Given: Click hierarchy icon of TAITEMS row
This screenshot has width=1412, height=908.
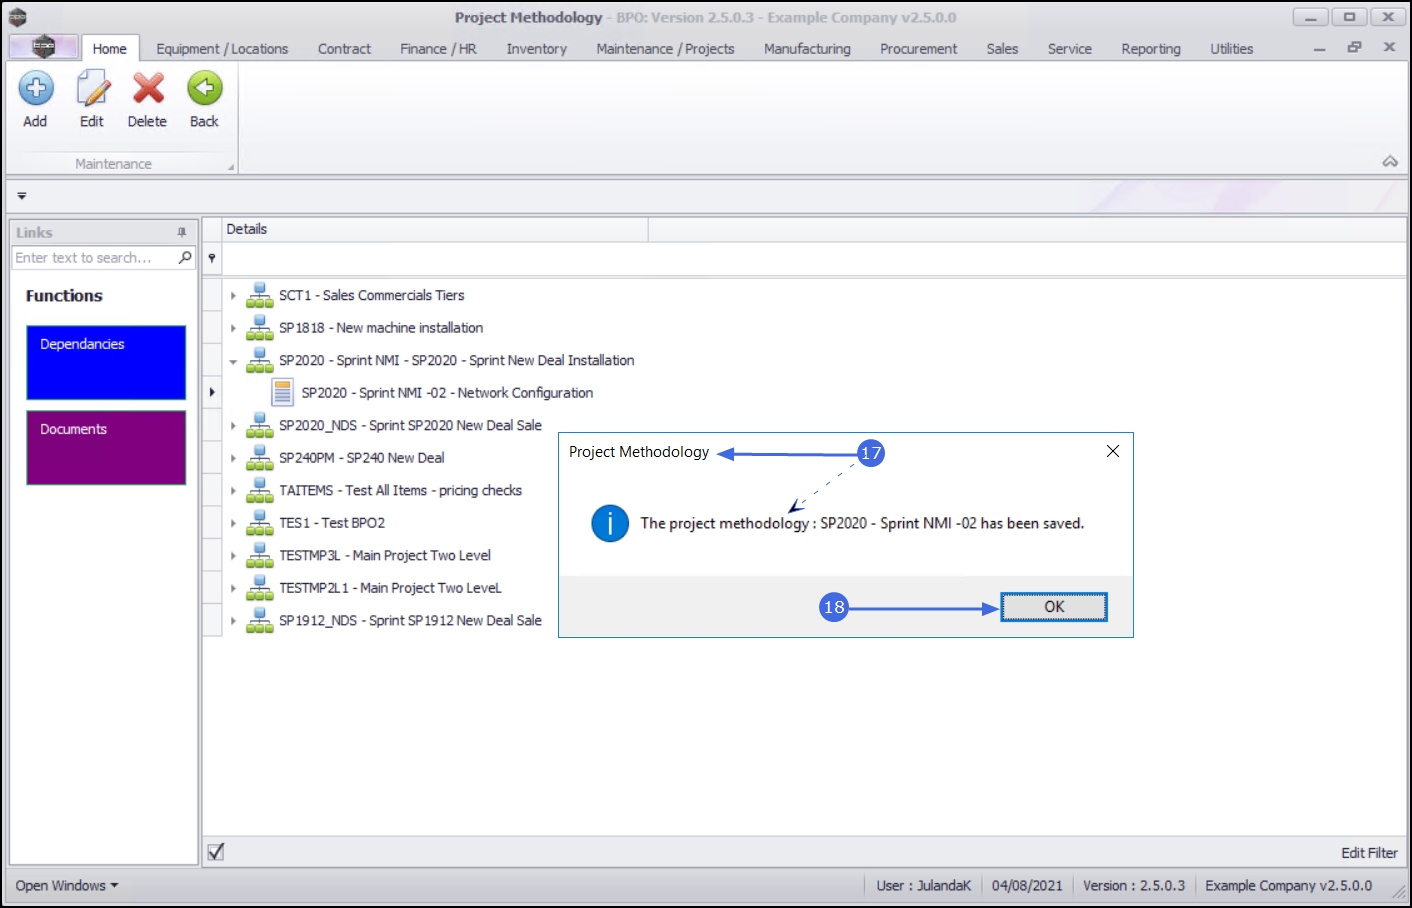Looking at the screenshot, I should 260,490.
